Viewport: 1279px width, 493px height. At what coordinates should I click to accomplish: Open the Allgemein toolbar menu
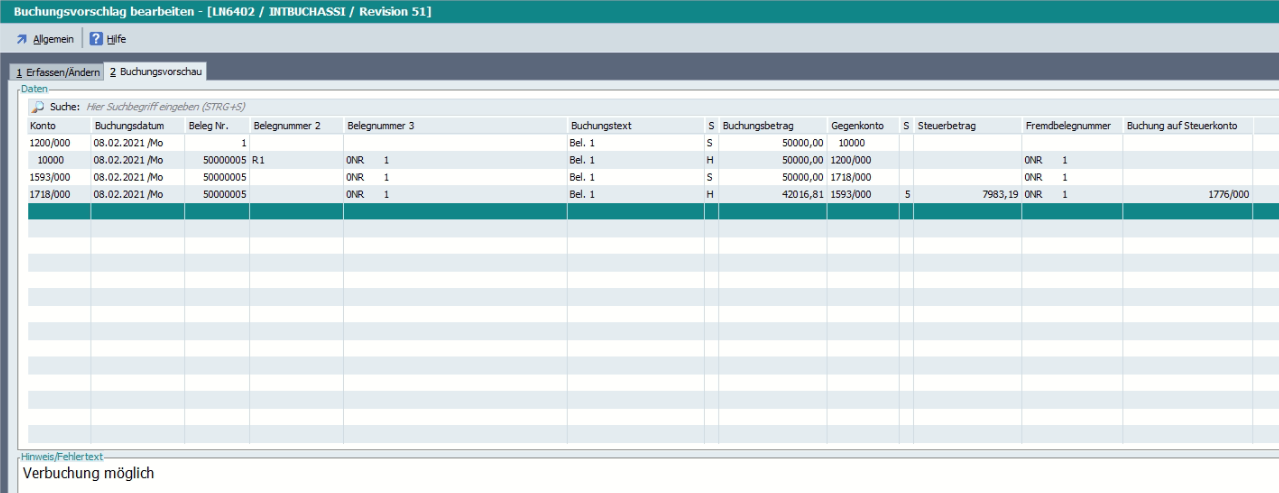point(45,39)
